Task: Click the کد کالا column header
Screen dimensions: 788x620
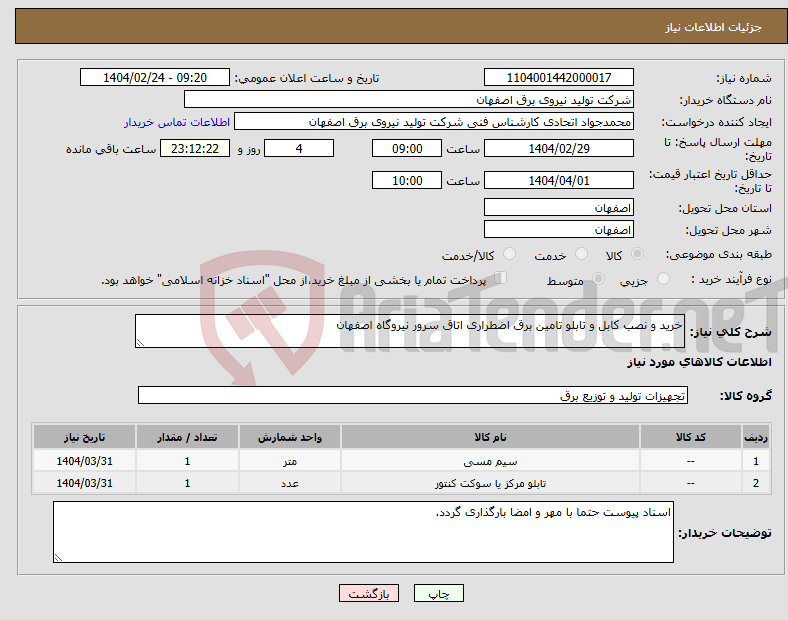Action: 691,437
